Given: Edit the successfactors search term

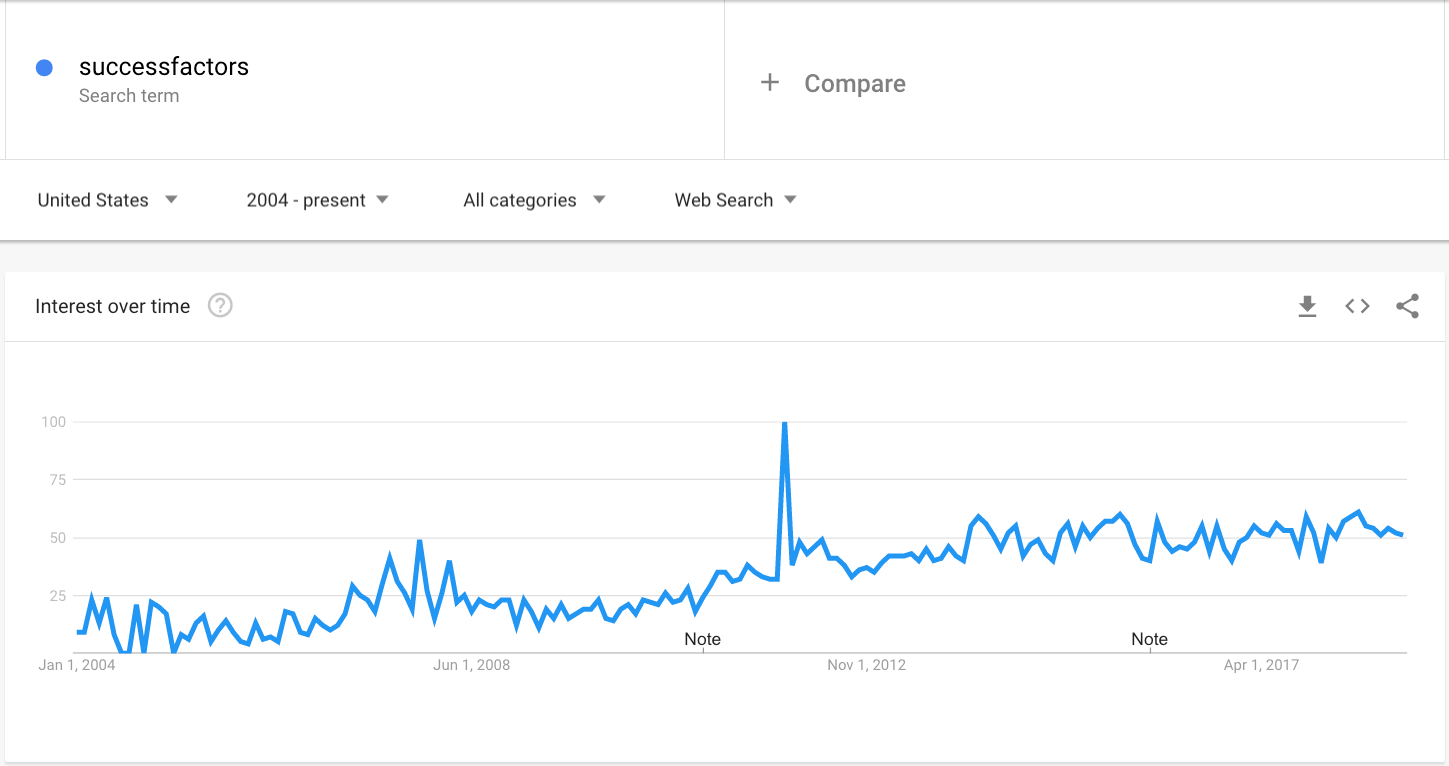Looking at the screenshot, I should tap(164, 67).
